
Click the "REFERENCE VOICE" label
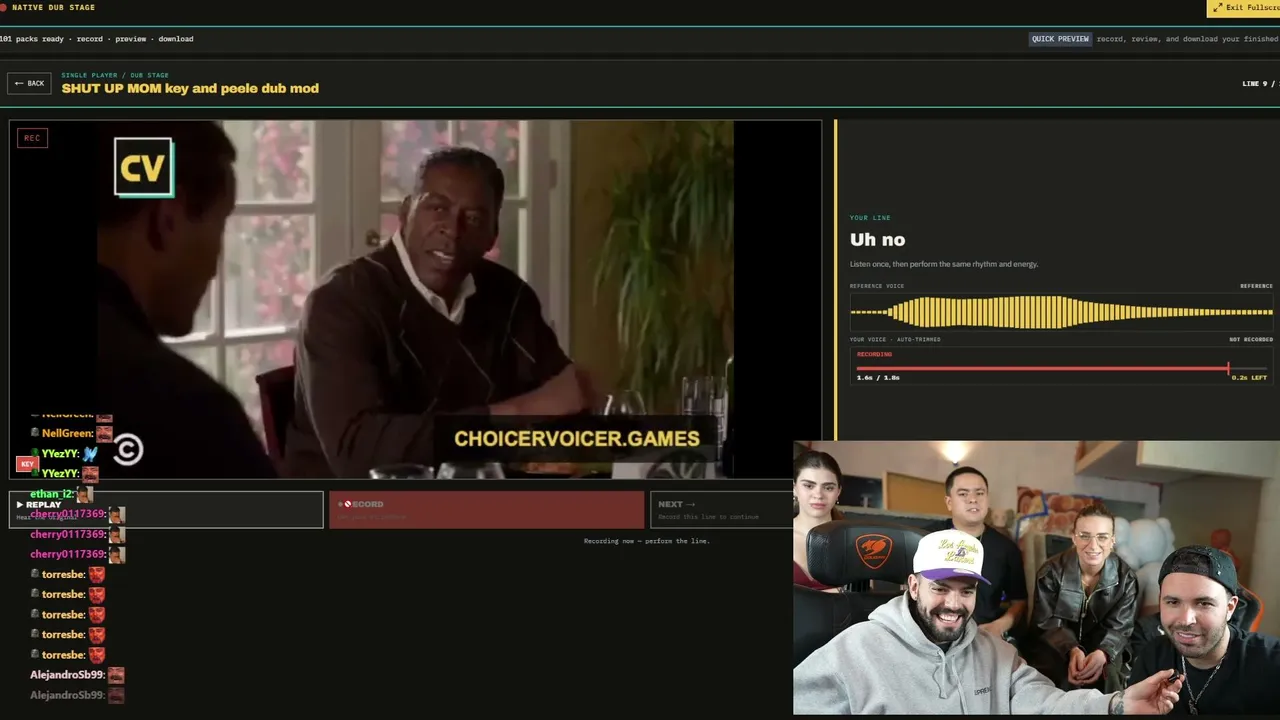(x=877, y=286)
